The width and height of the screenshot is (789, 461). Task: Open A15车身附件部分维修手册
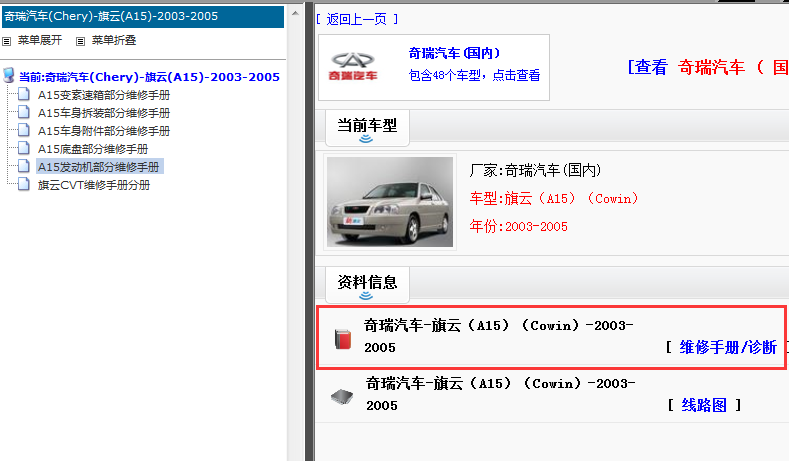pyautogui.click(x=104, y=131)
